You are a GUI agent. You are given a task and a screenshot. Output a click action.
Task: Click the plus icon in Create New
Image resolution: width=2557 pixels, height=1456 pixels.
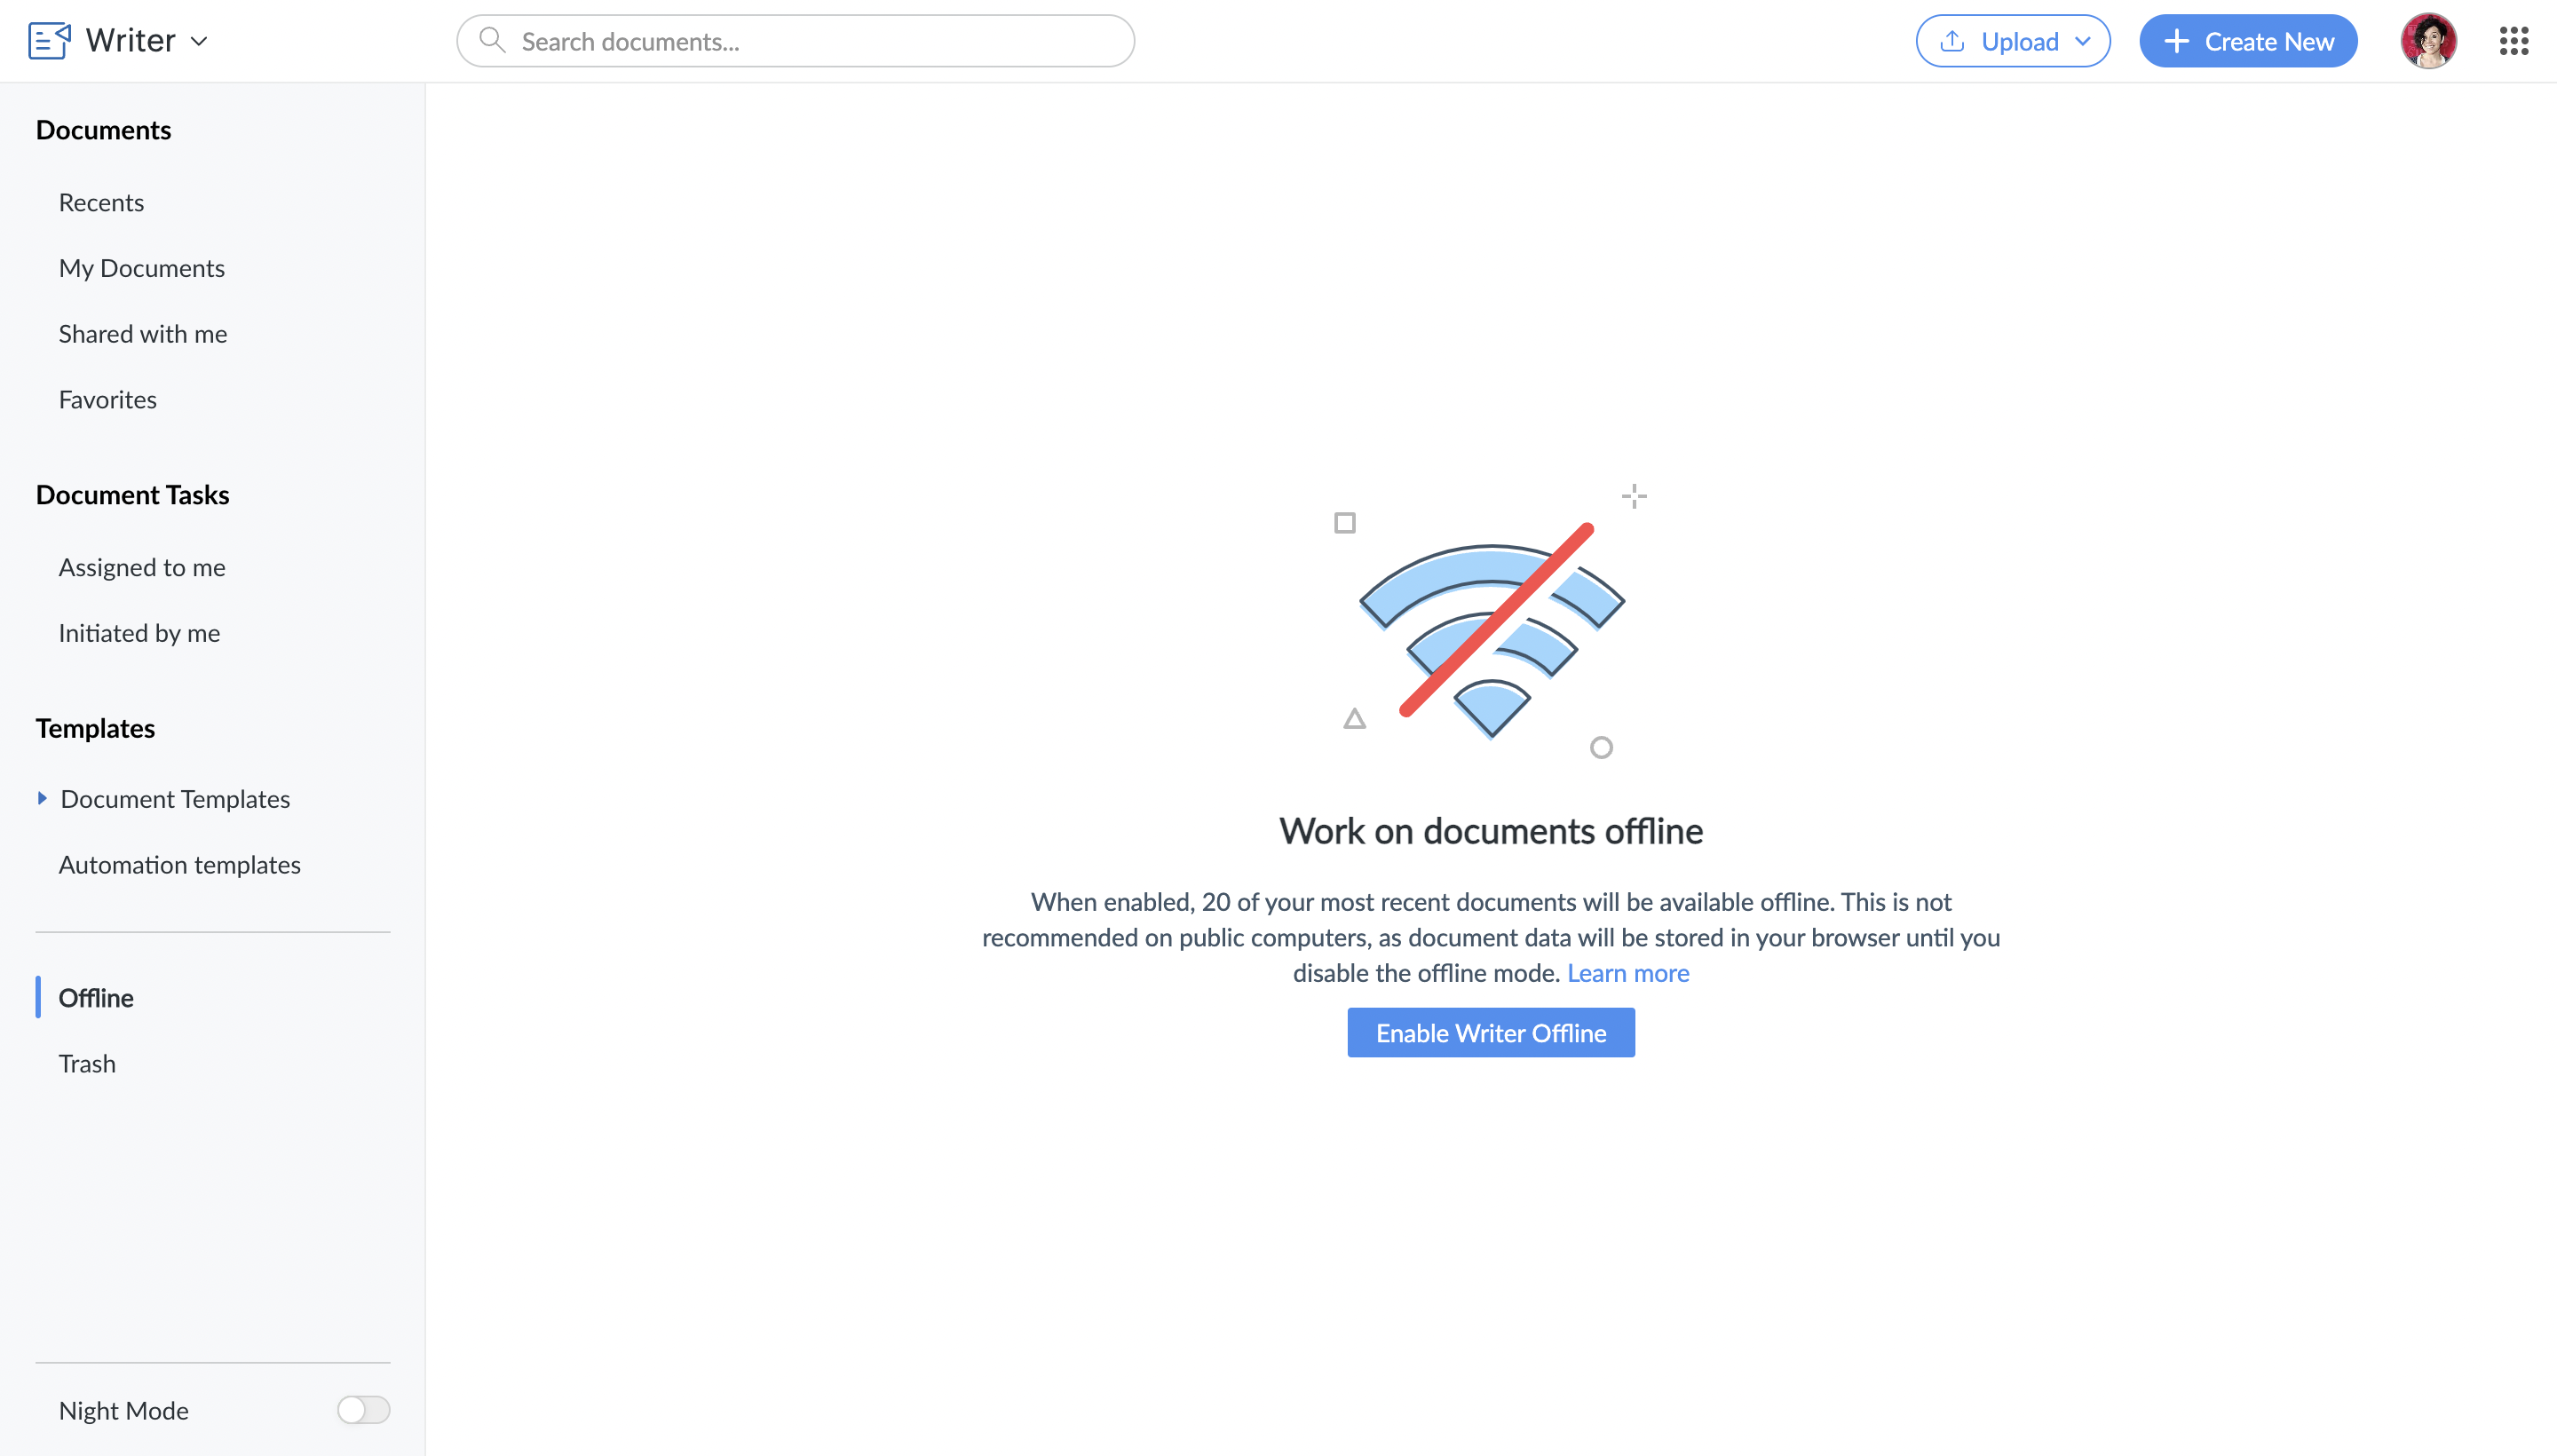click(2177, 41)
